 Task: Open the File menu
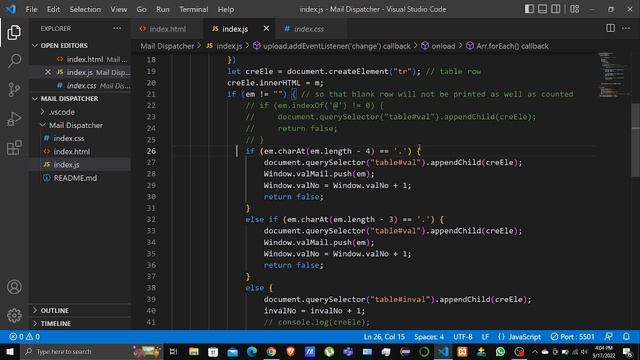click(x=31, y=9)
